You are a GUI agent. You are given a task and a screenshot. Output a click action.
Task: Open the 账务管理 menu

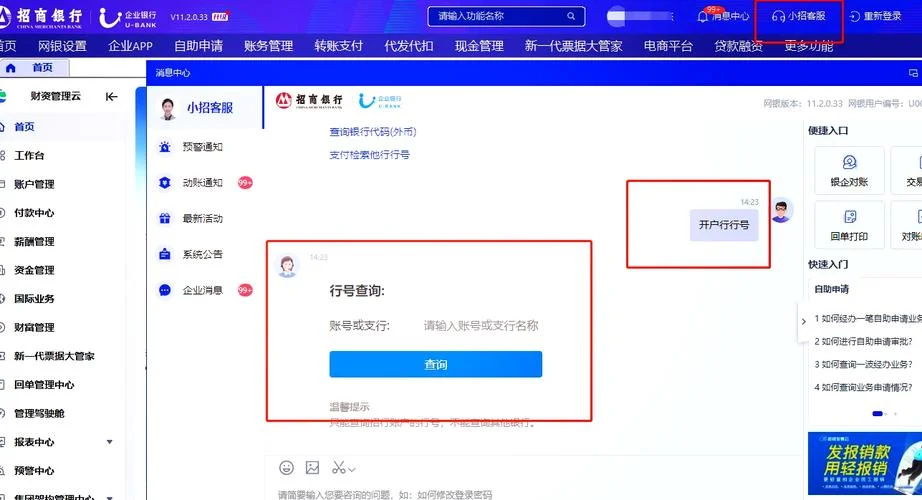[269, 46]
